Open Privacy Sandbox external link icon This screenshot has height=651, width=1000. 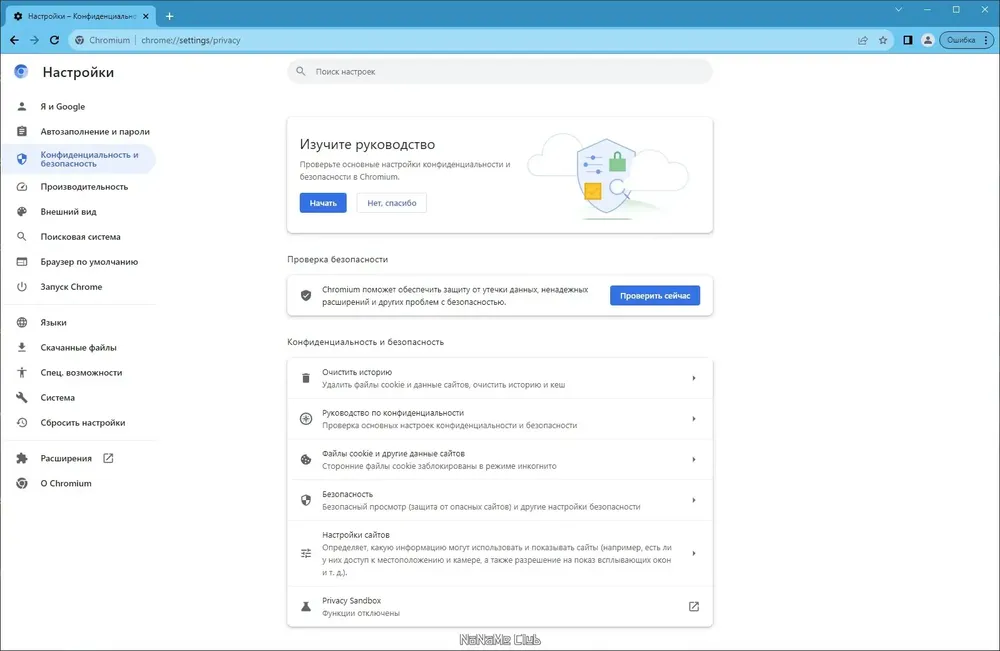[694, 607]
